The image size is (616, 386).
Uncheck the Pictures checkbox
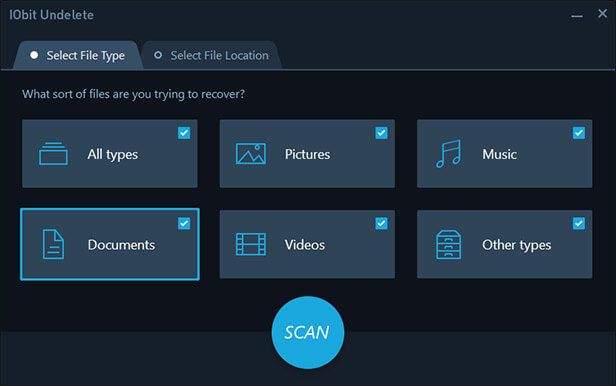(x=381, y=133)
